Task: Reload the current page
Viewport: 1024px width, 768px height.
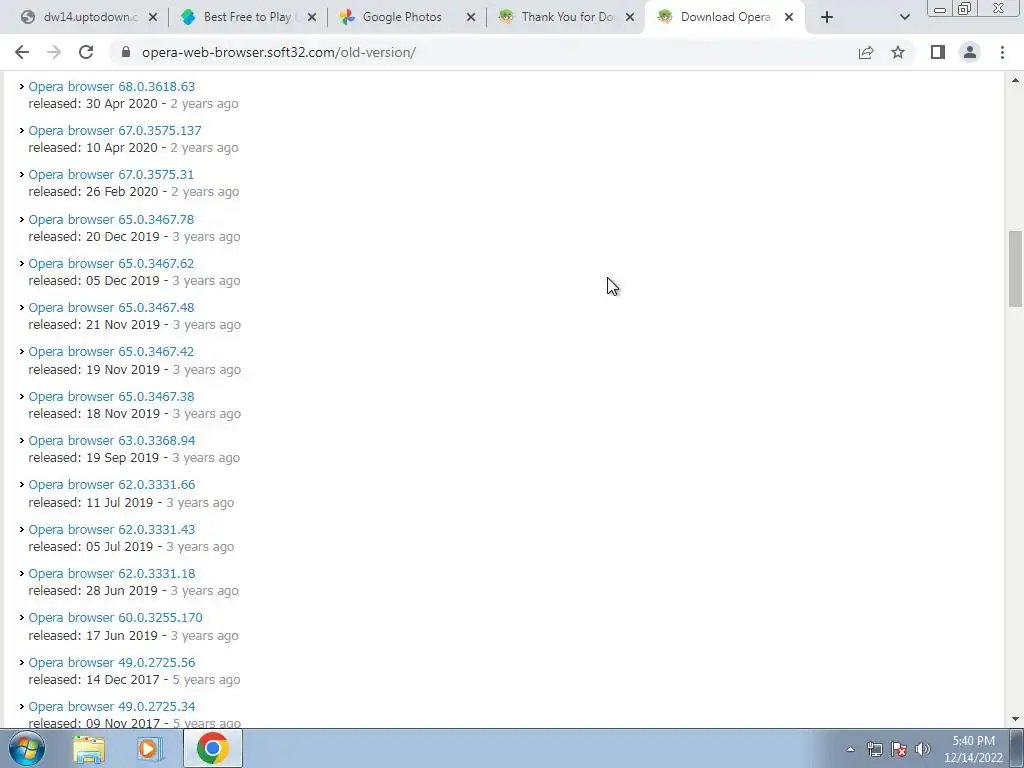Action: click(86, 52)
